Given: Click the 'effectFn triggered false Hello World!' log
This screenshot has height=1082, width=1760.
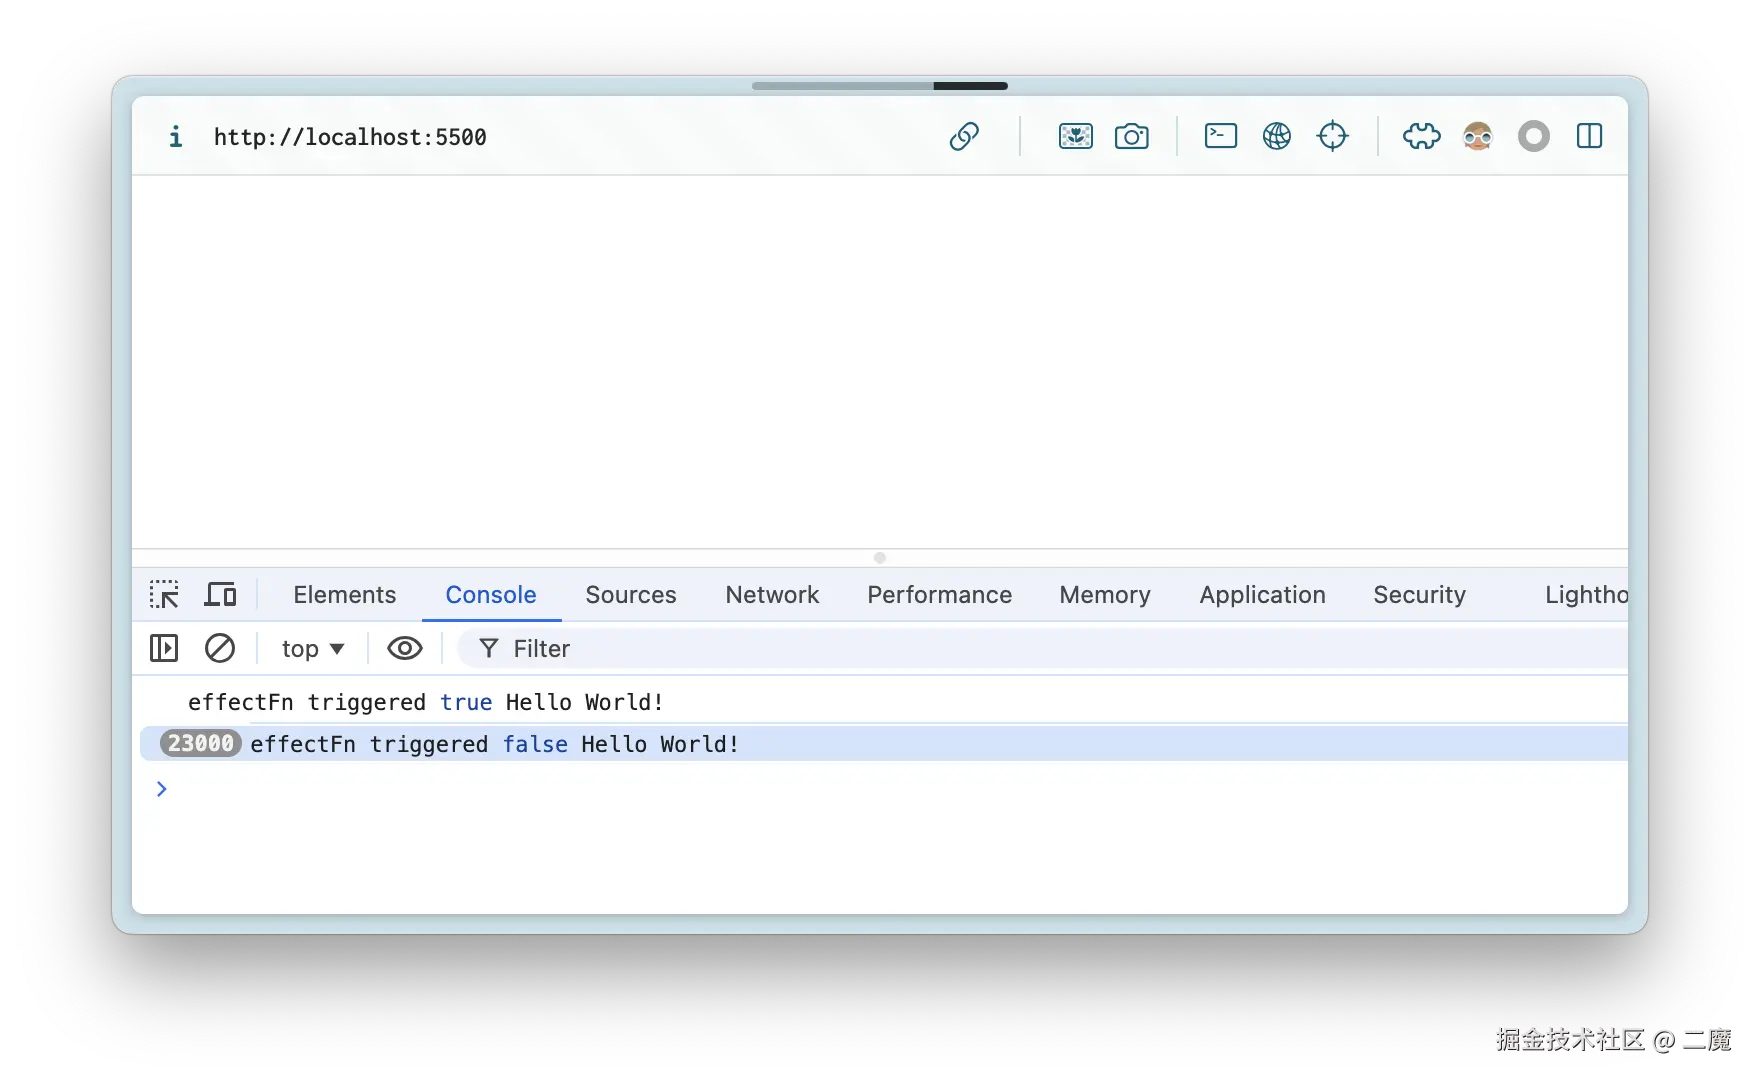Looking at the screenshot, I should click(495, 744).
